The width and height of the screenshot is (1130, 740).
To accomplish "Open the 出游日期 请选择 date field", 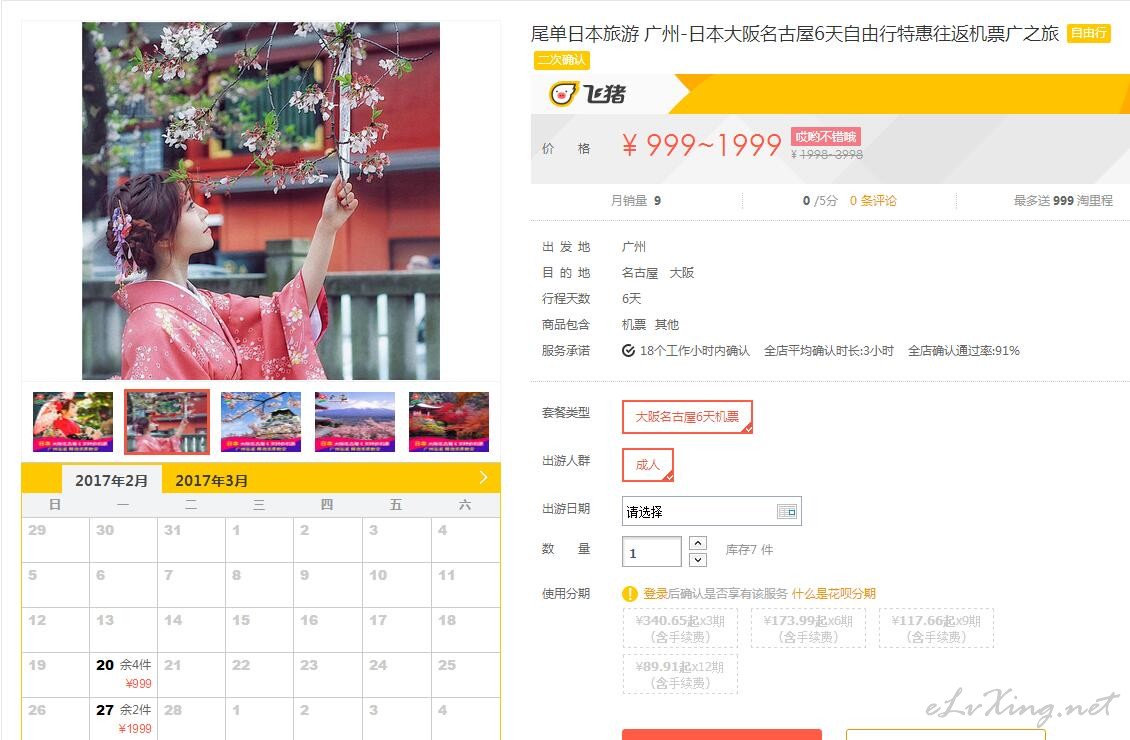I will coord(711,512).
